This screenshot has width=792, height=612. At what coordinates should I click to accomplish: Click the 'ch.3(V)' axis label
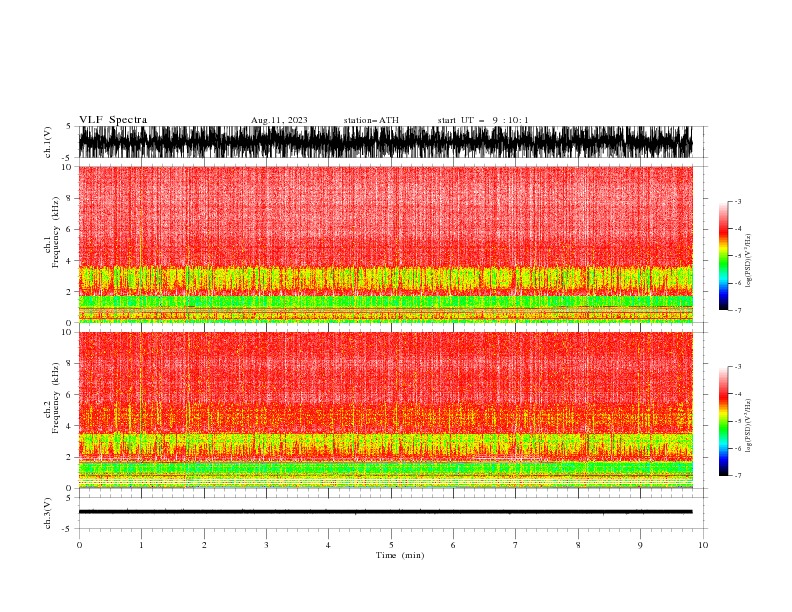[x=48, y=513]
